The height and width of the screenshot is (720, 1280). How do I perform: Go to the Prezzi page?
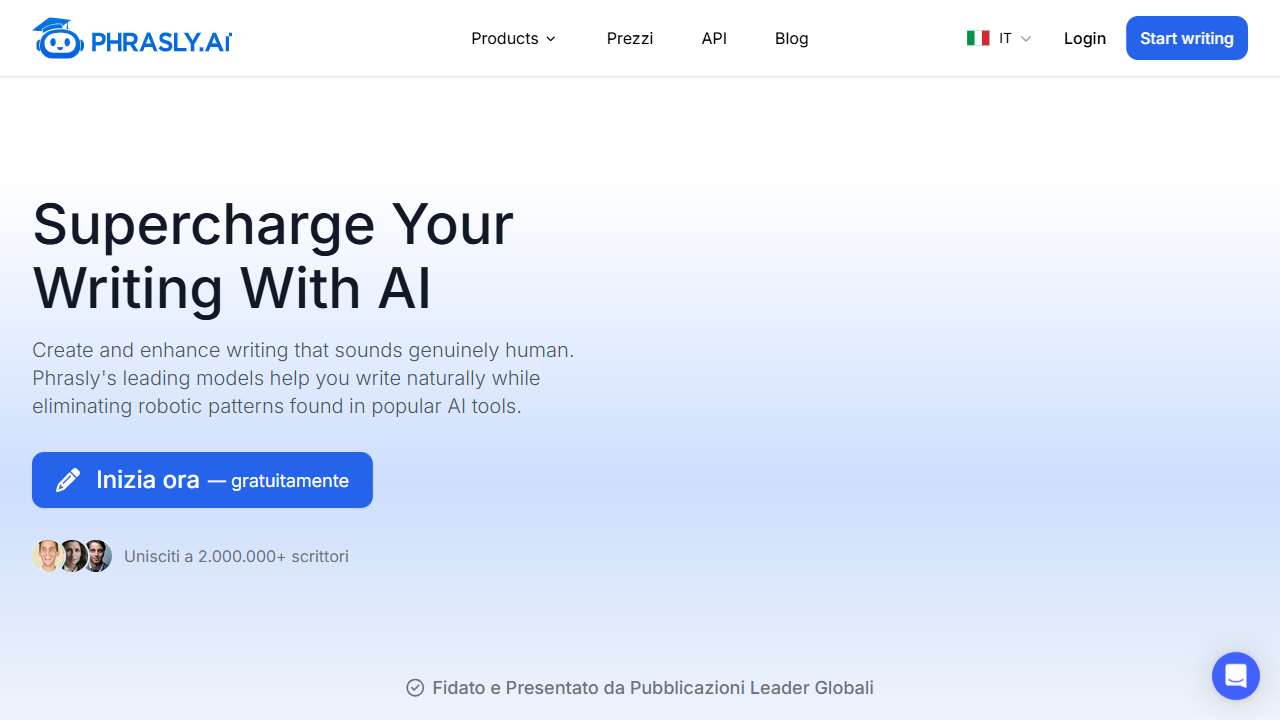[630, 38]
